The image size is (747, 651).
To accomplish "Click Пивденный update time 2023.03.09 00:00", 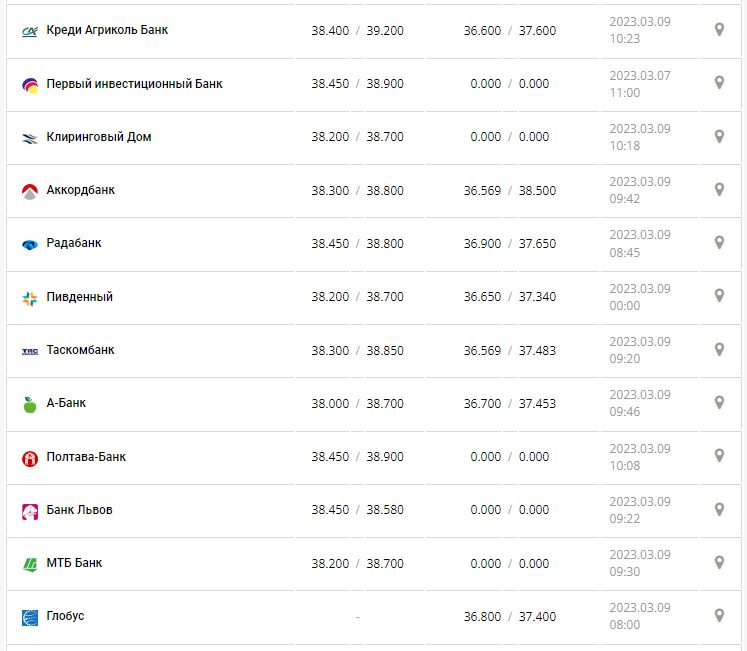I will click(640, 297).
